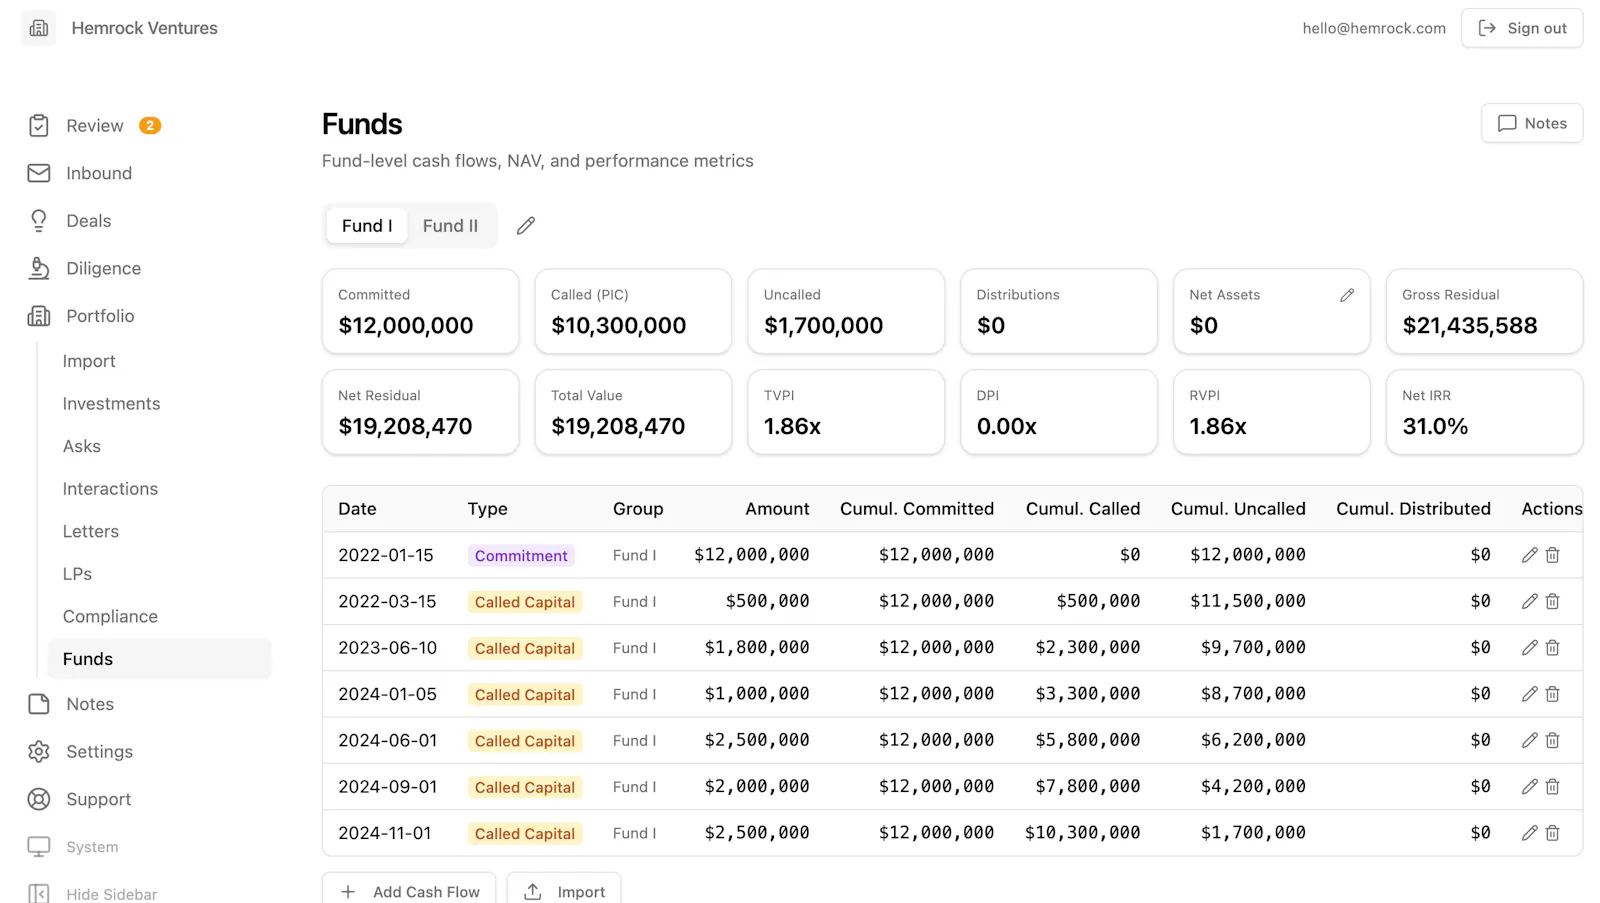Open the Deals section
The width and height of the screenshot is (1600, 903).
click(x=88, y=221)
